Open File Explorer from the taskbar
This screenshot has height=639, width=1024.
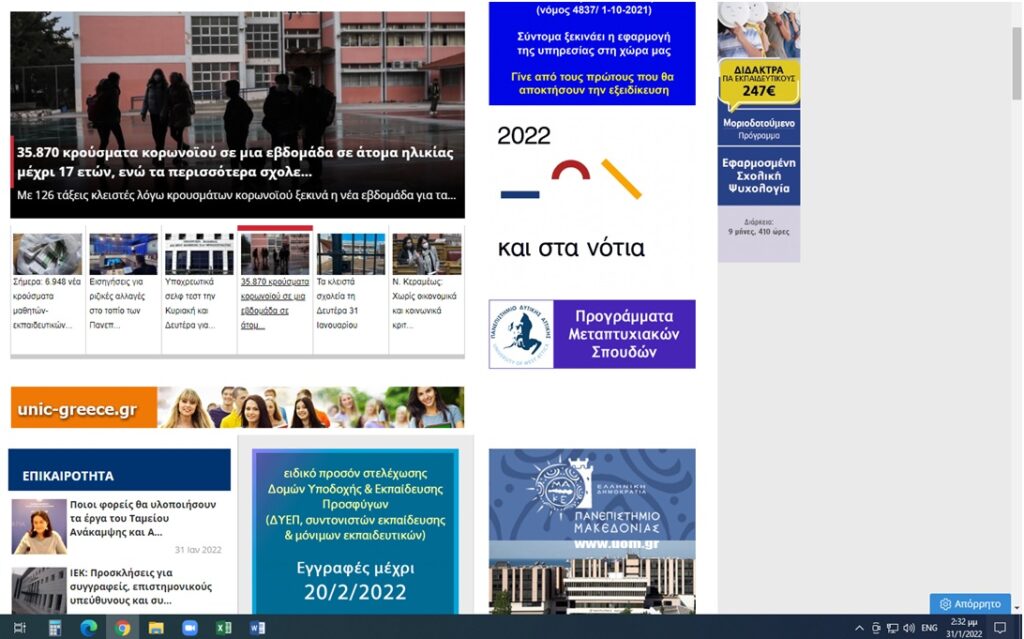pyautogui.click(x=156, y=628)
